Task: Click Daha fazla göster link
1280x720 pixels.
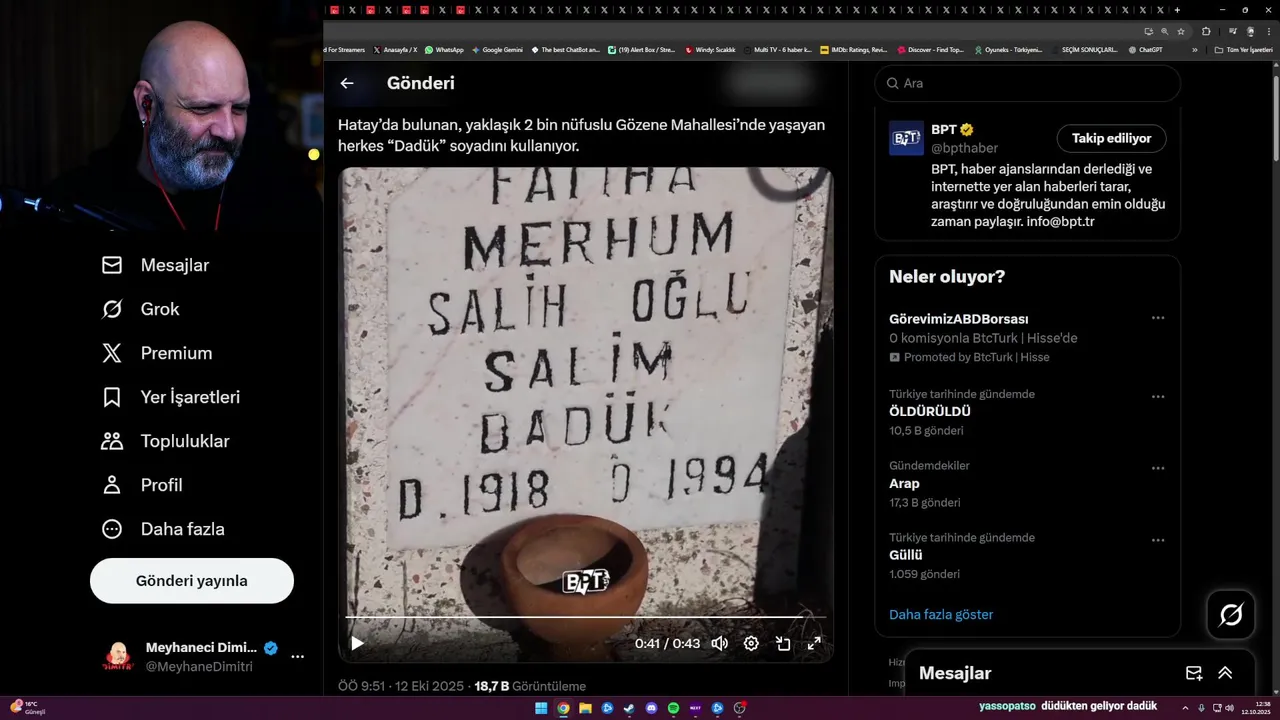Action: coord(941,614)
